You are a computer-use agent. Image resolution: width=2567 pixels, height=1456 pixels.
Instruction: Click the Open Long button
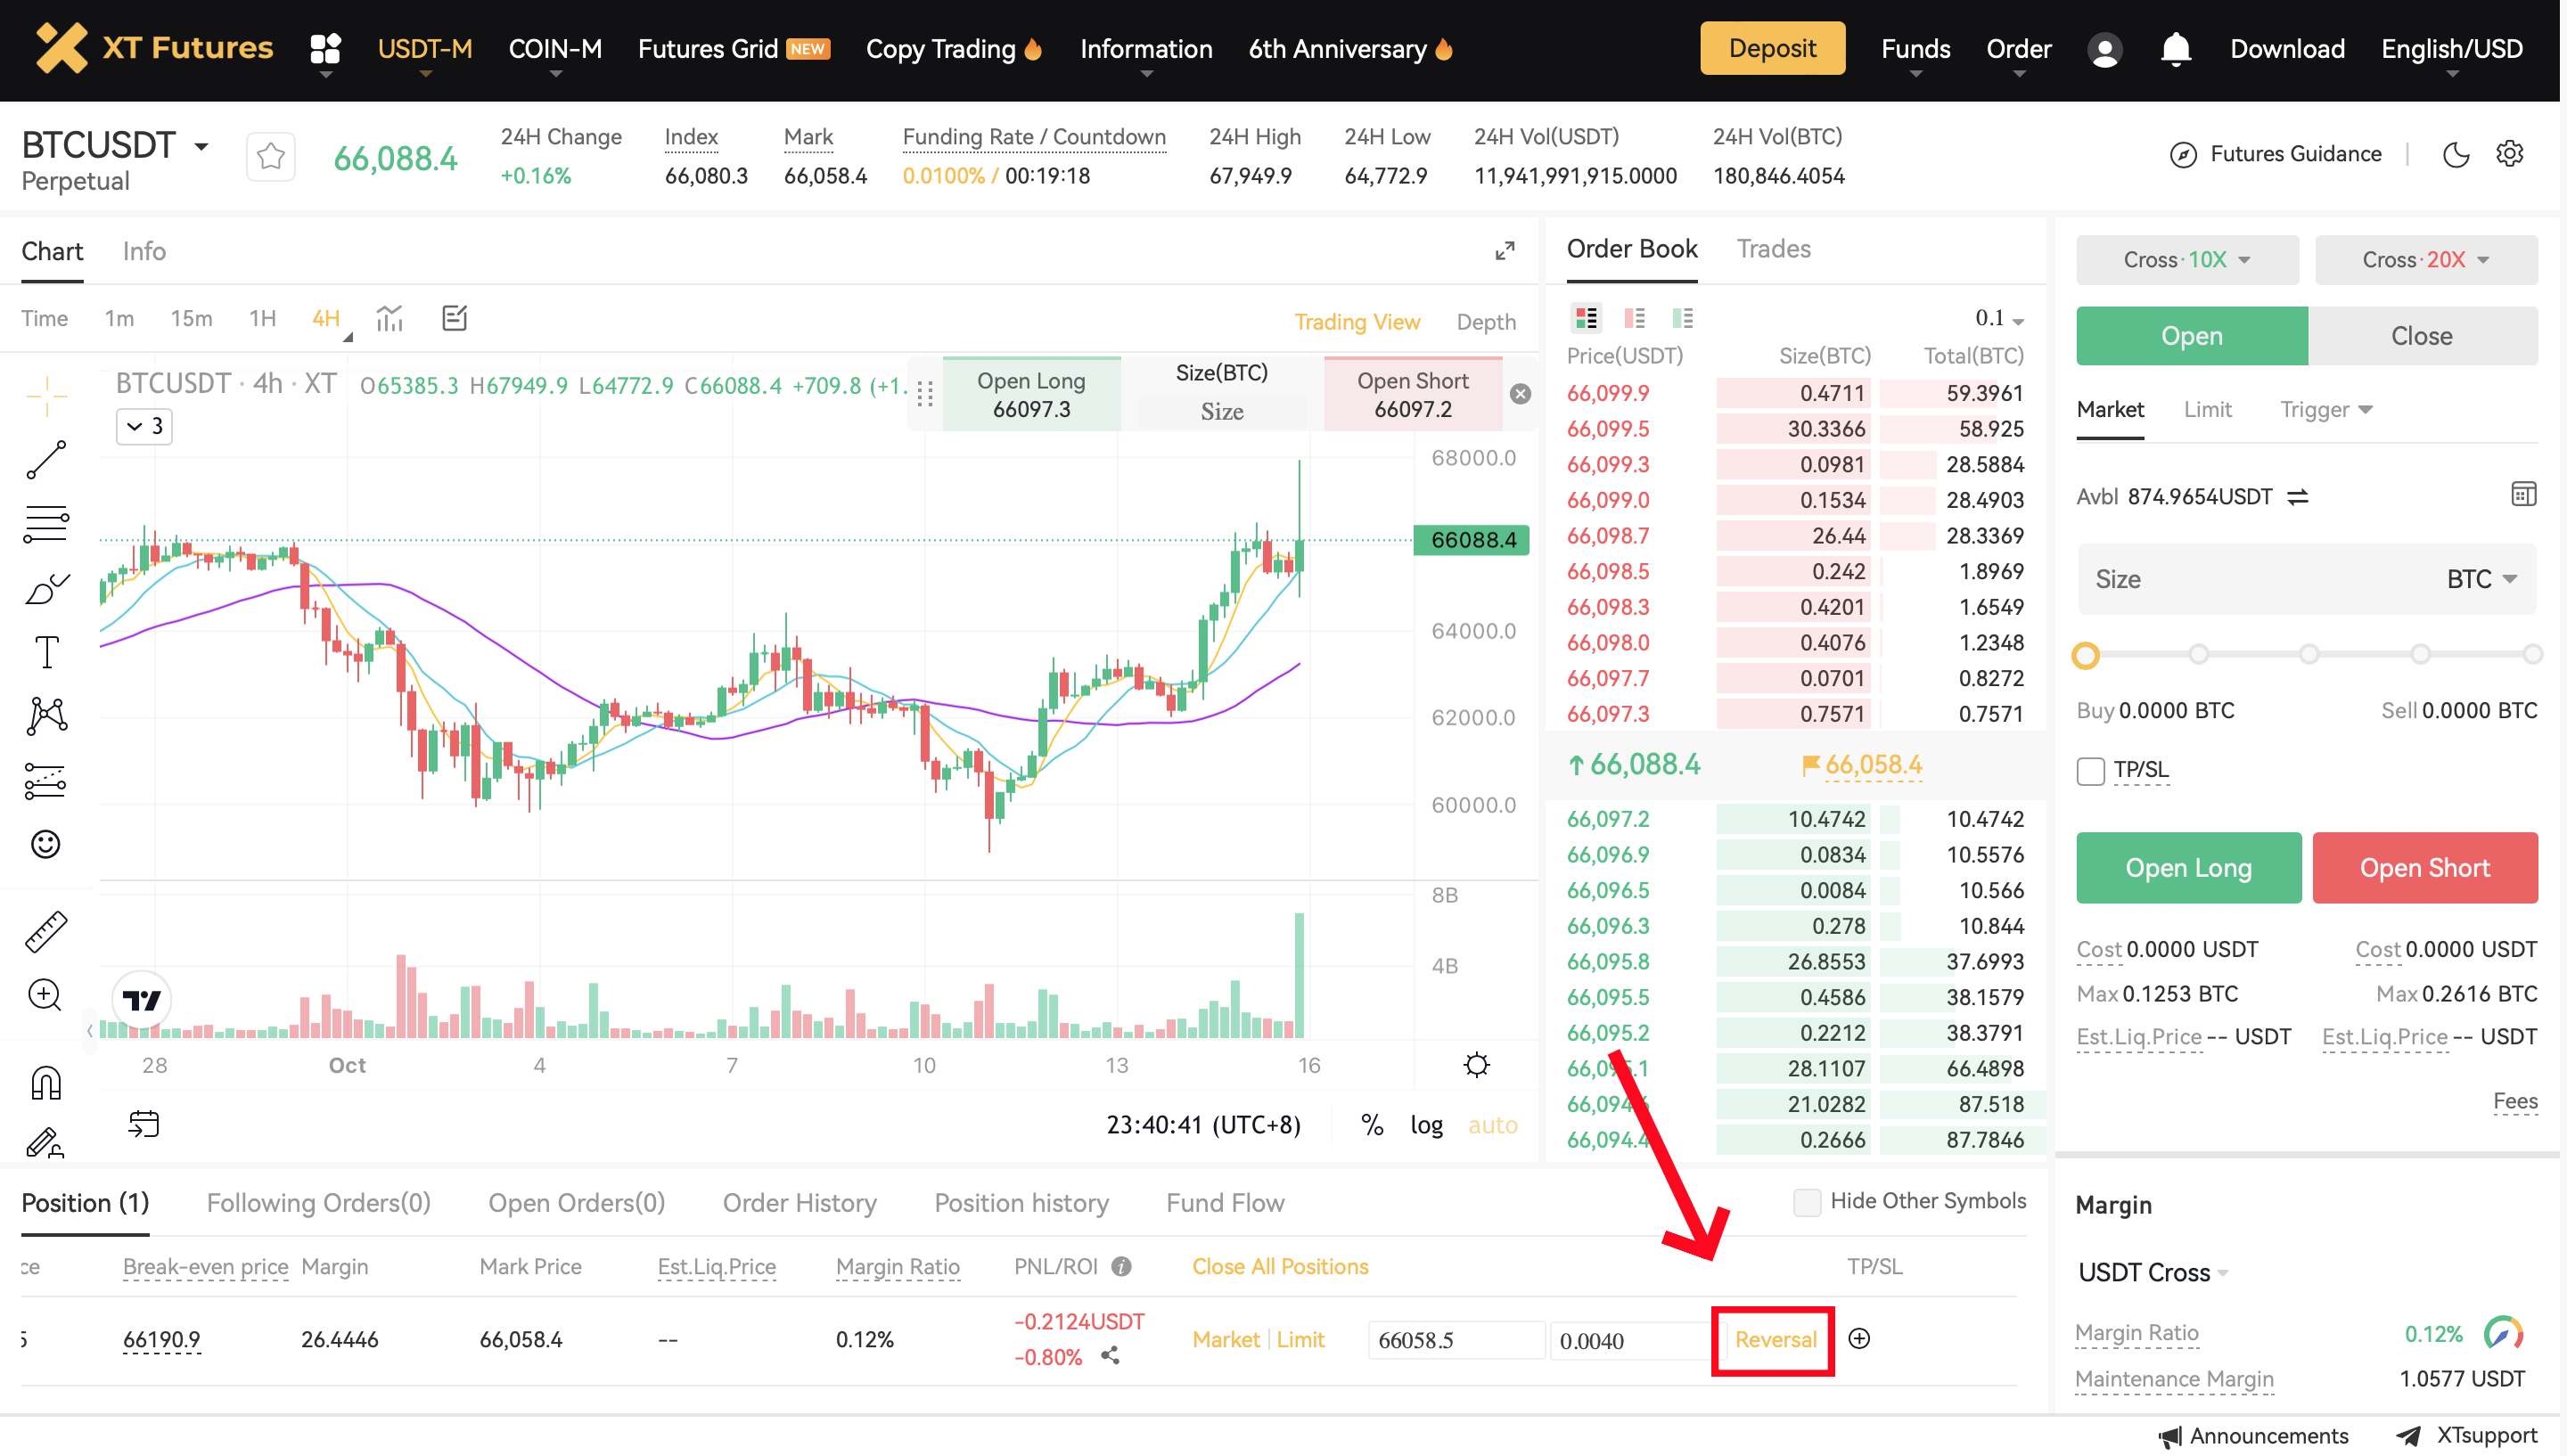2188,868
